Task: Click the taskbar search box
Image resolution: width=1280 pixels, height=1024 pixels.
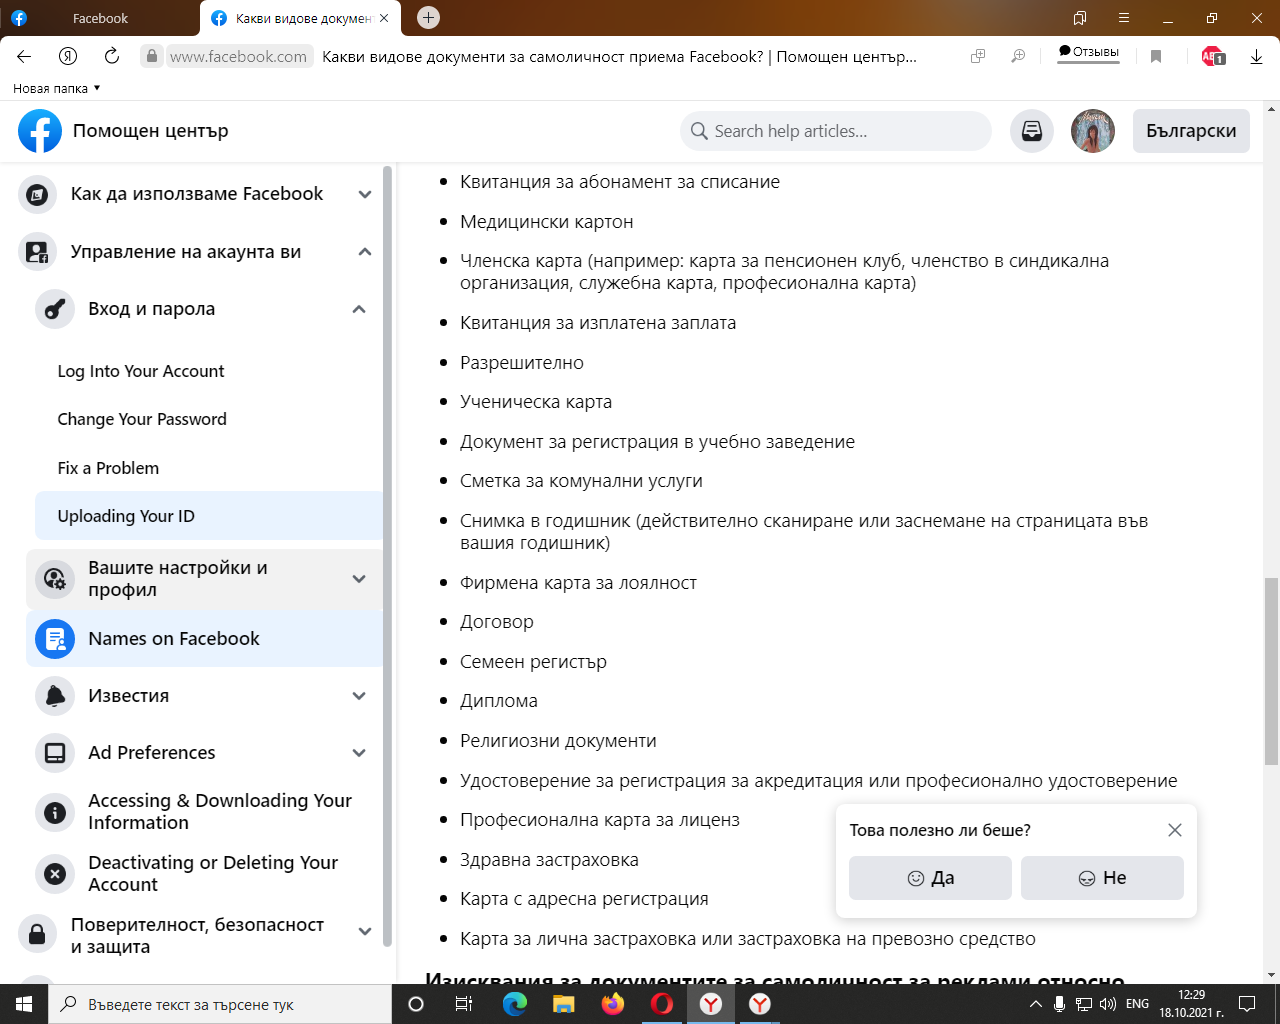Action: [220, 1004]
